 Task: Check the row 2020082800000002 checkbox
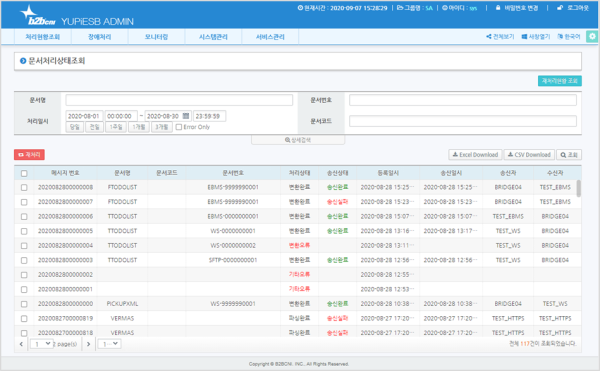(x=24, y=275)
